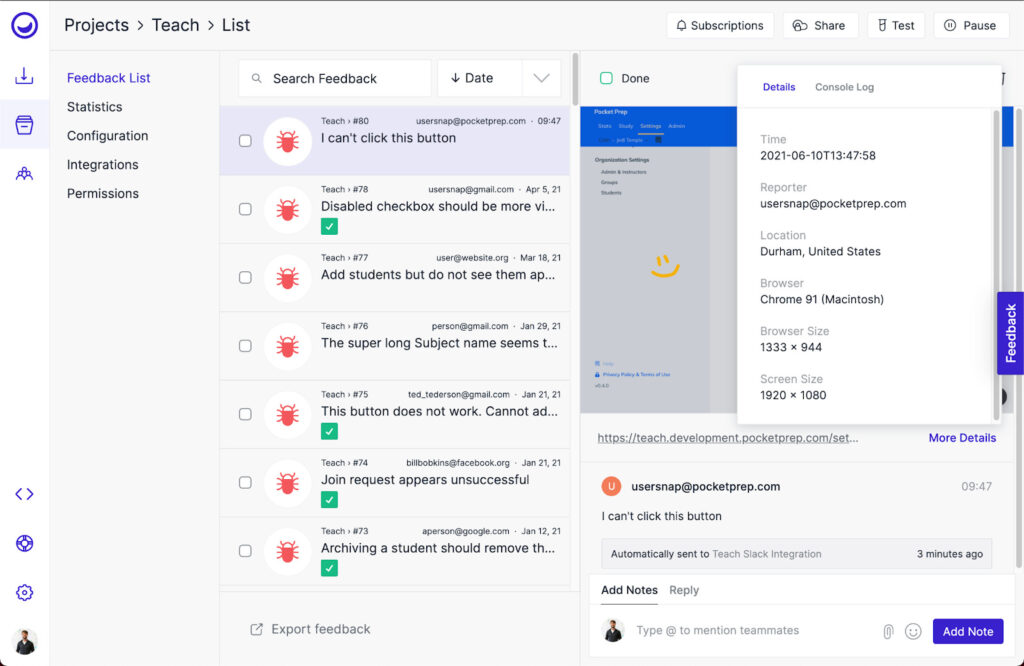Select the code brackets icon in the sidebar
Screen dimensions: 1024x666
(x=24, y=493)
